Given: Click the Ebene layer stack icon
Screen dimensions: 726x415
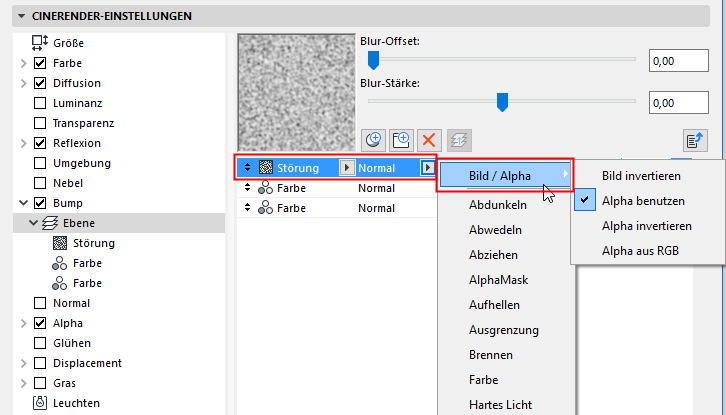Looking at the screenshot, I should [50, 223].
